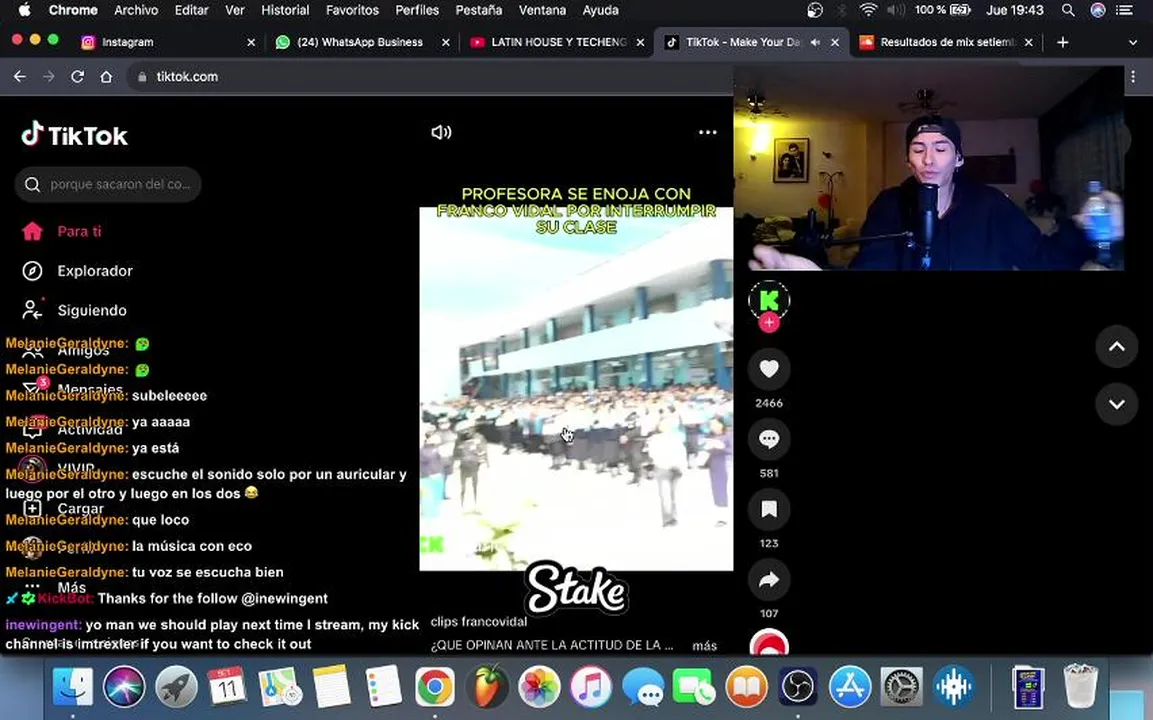
Task: Open Chrome three-dot menu
Action: pyautogui.click(x=1133, y=76)
